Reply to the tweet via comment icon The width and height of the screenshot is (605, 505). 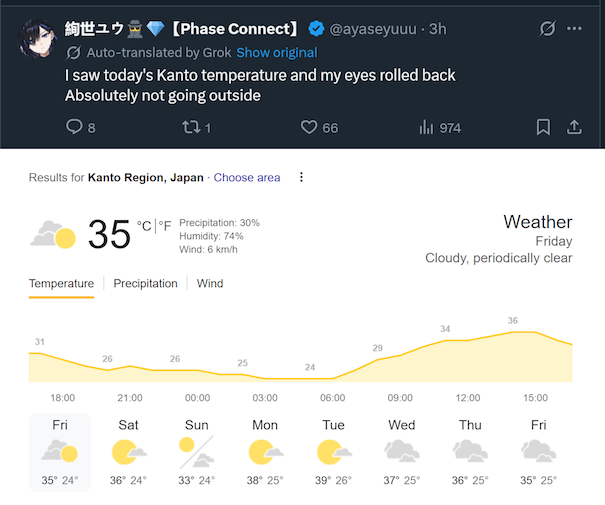tap(74, 127)
